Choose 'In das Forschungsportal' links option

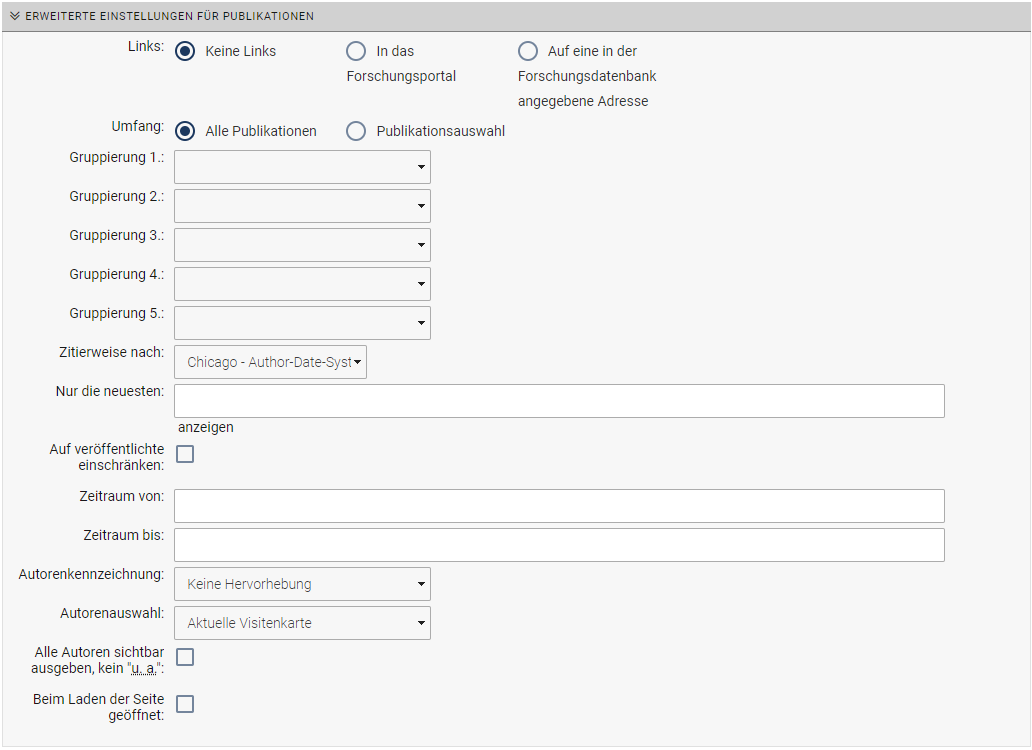pyautogui.click(x=356, y=51)
